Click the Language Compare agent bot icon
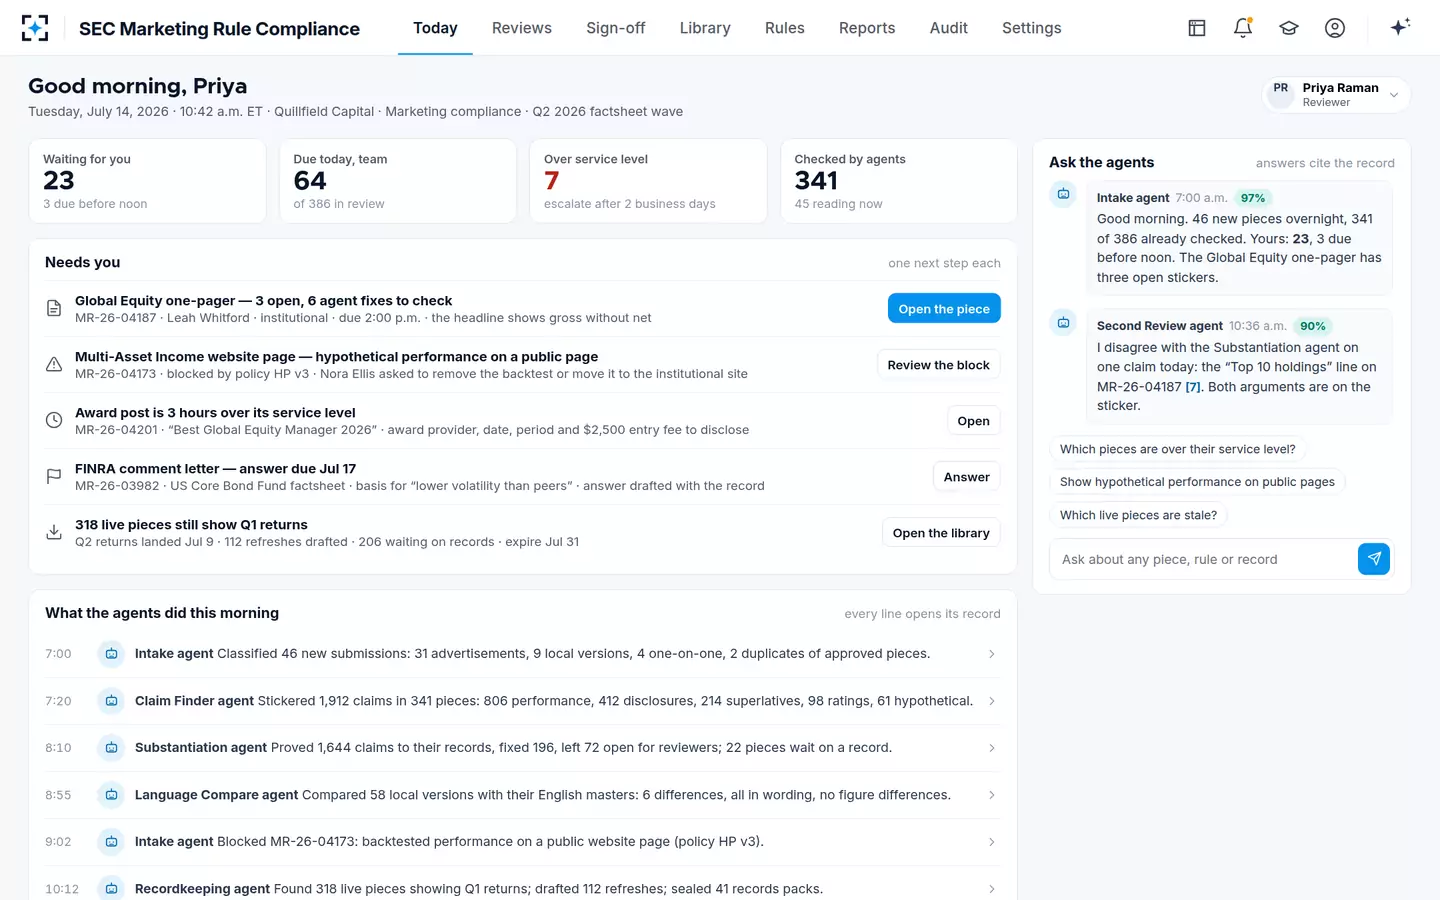Screen dimensions: 1440x900 point(112,795)
